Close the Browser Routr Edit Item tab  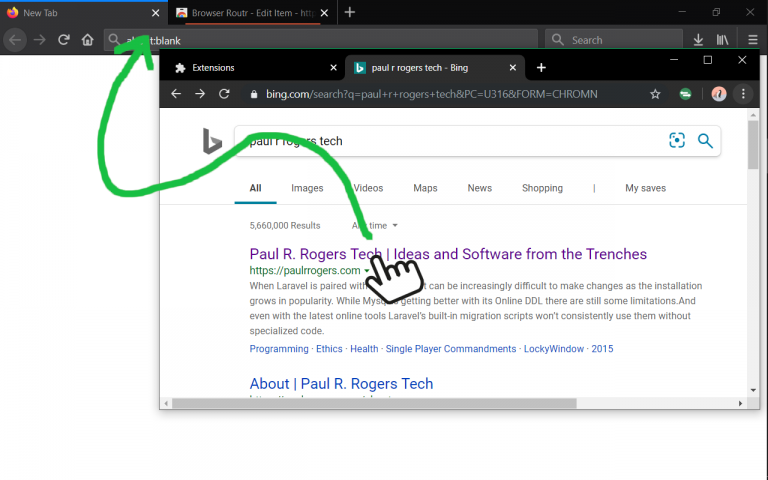tap(324, 13)
